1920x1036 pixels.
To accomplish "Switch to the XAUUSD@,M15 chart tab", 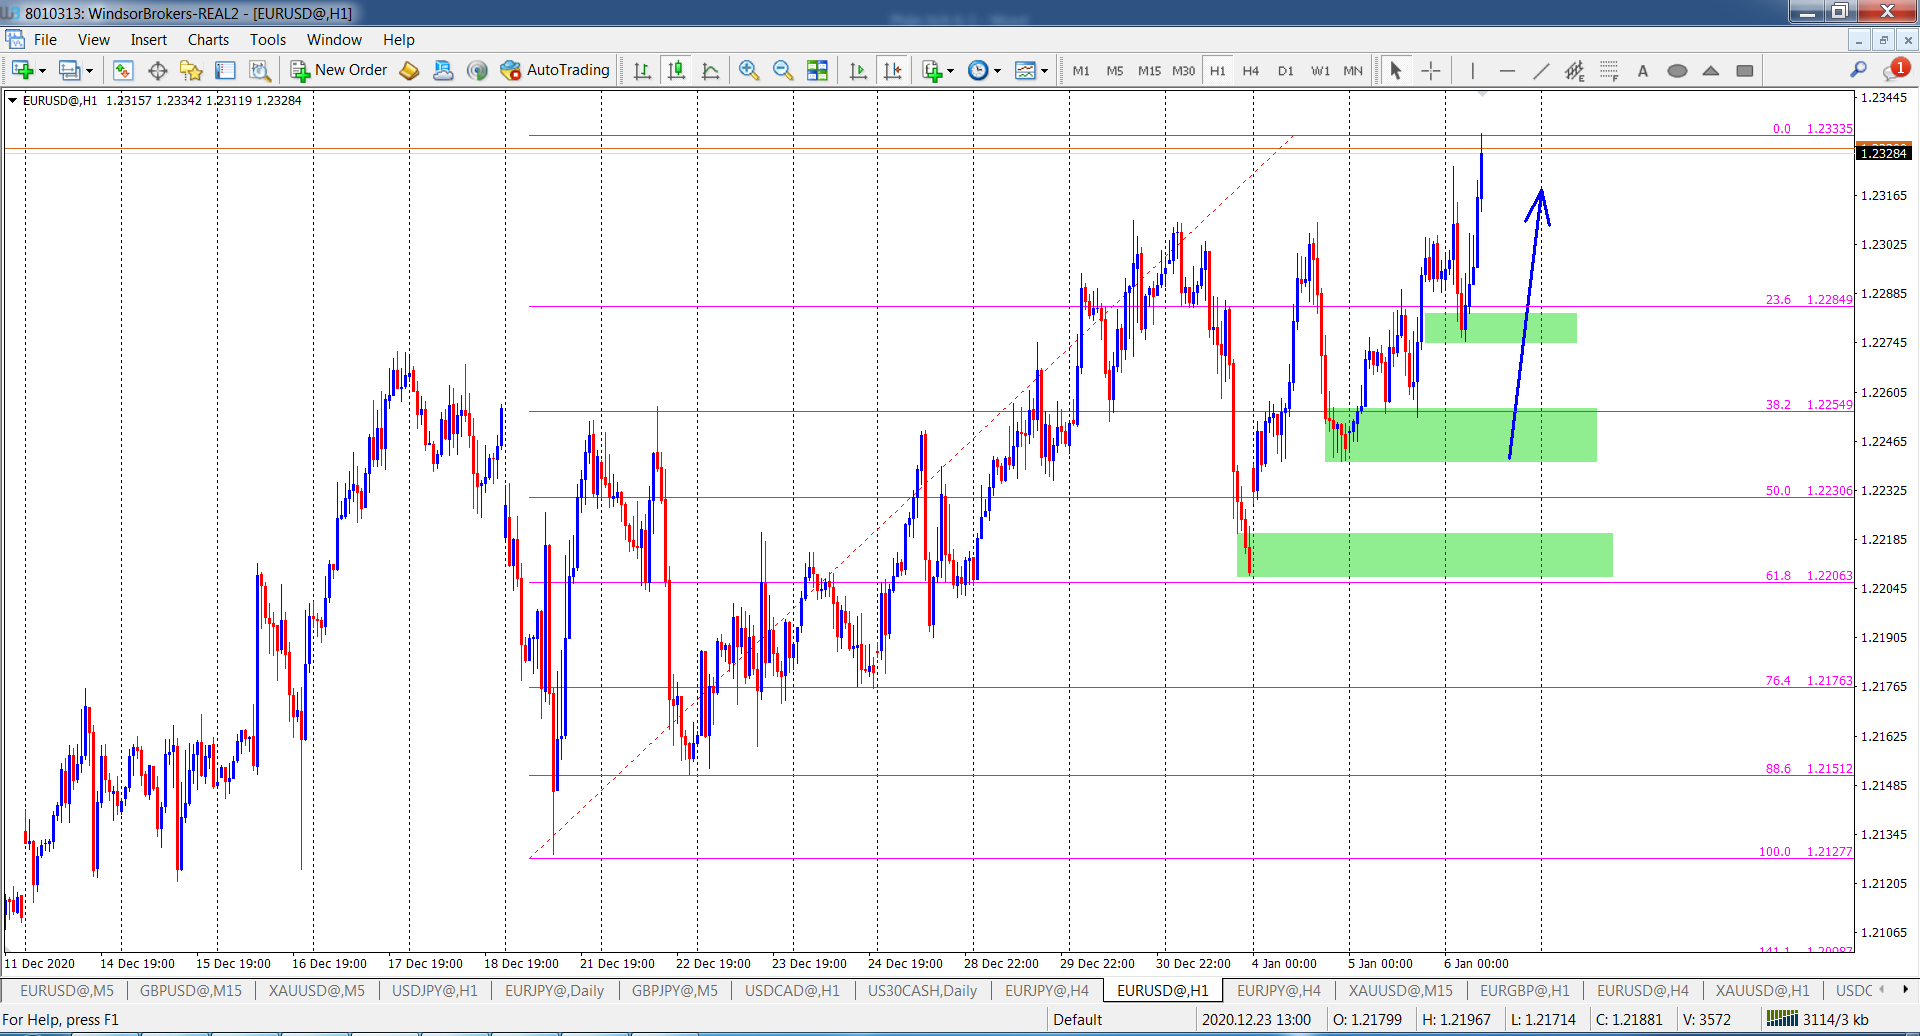I will pos(1401,990).
